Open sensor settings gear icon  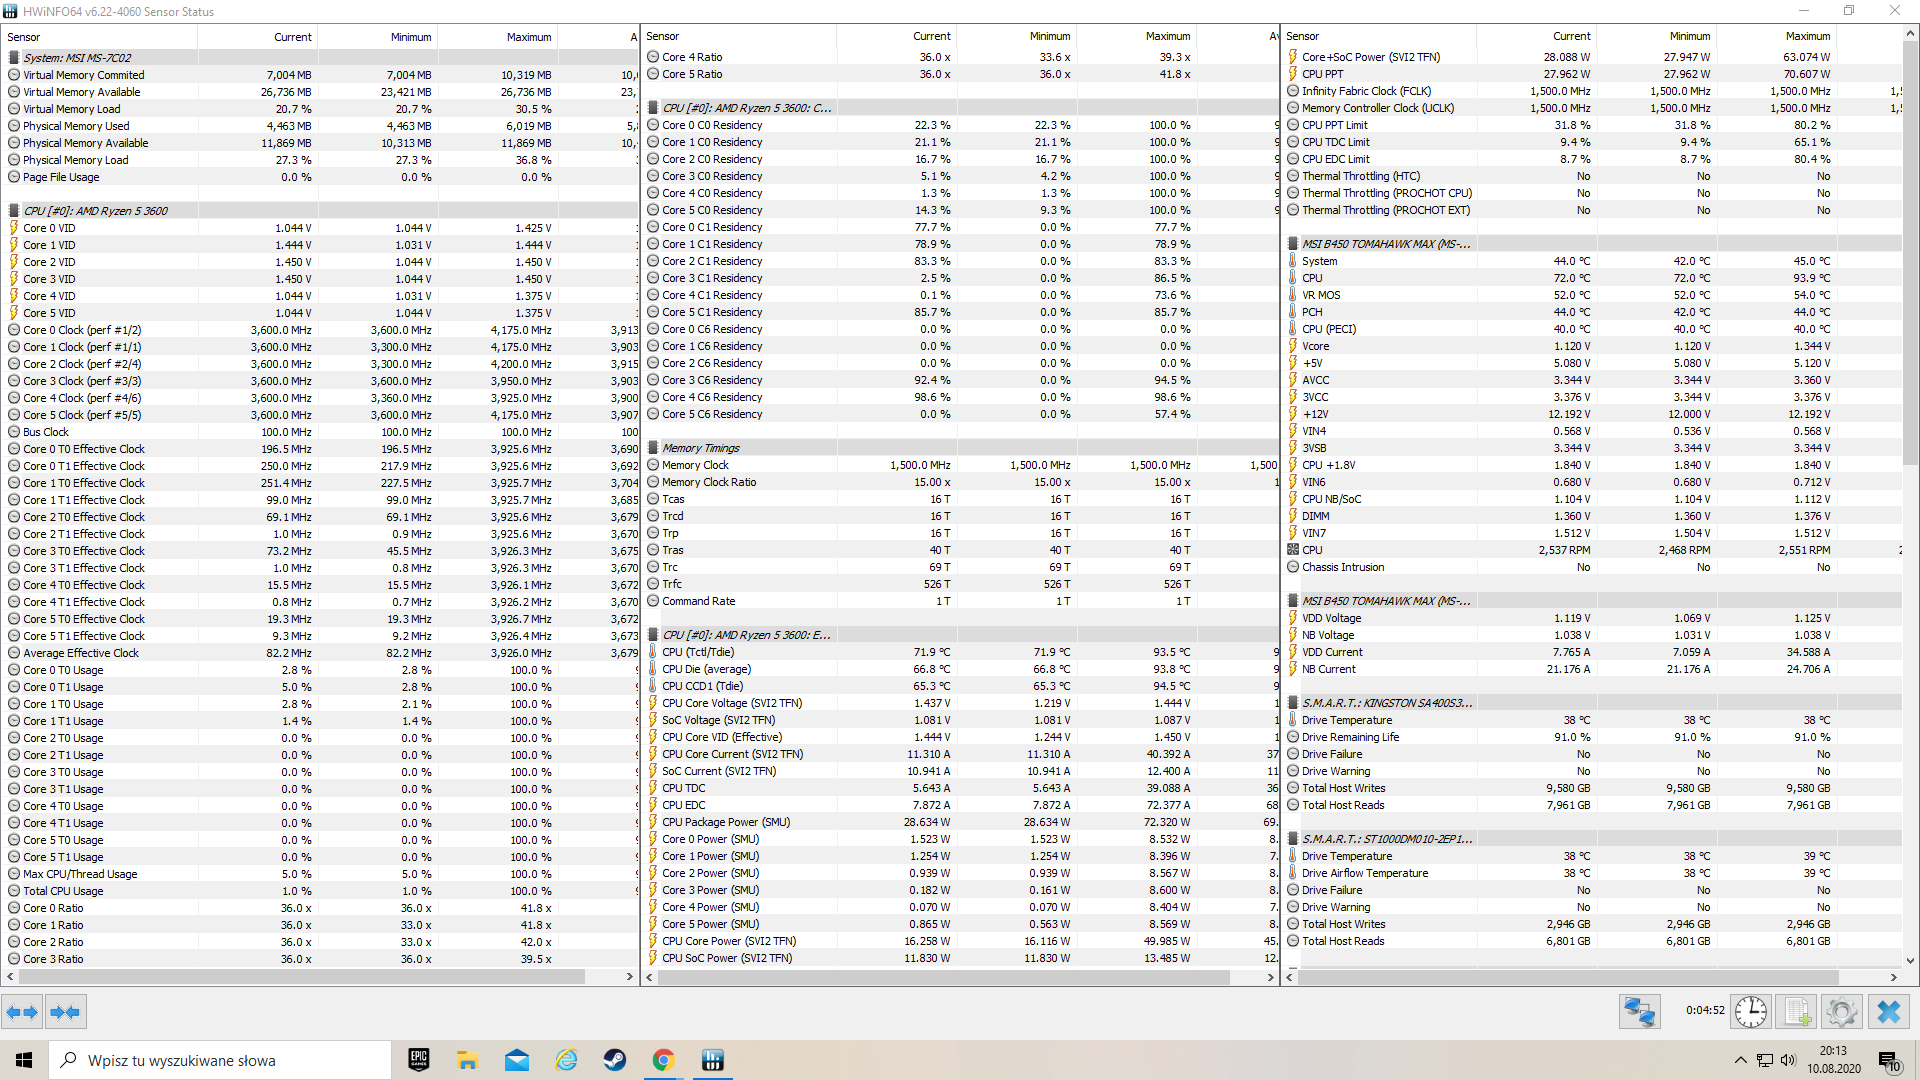coord(1841,1012)
